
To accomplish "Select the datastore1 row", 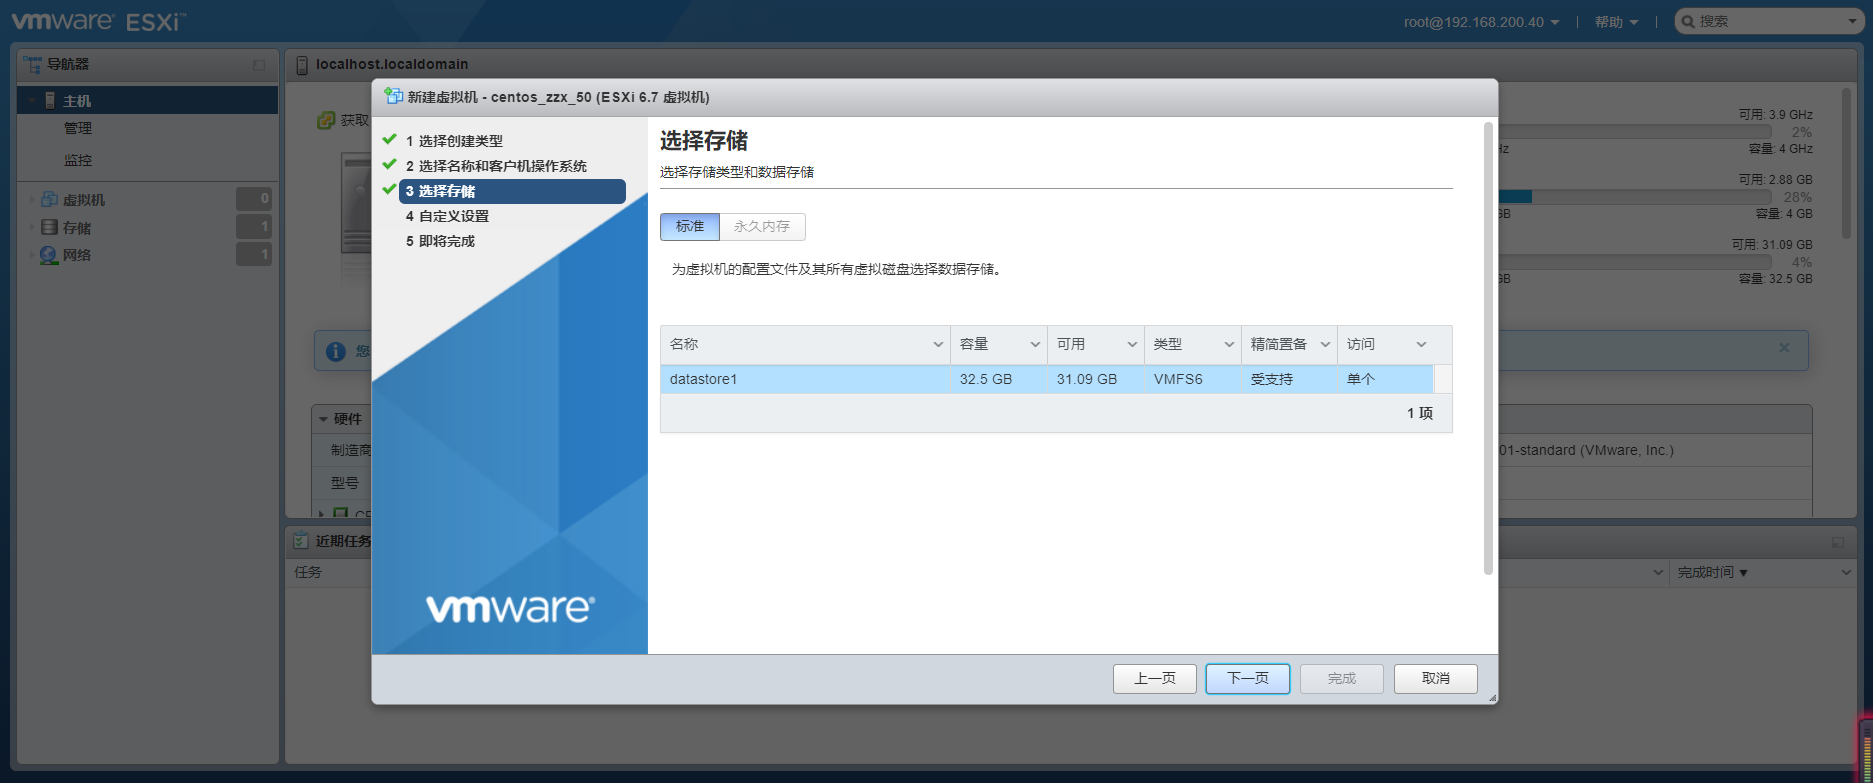I will (1047, 380).
